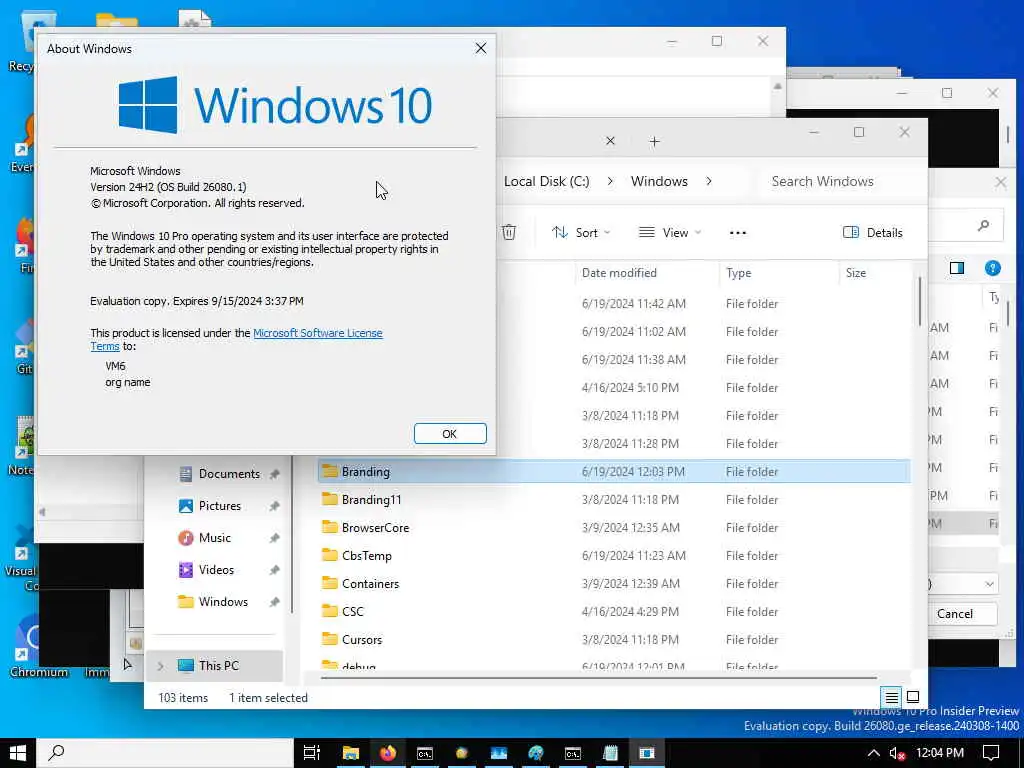Screen dimensions: 1024x768
Task: Switch to large thumbnails view button
Action: click(913, 697)
